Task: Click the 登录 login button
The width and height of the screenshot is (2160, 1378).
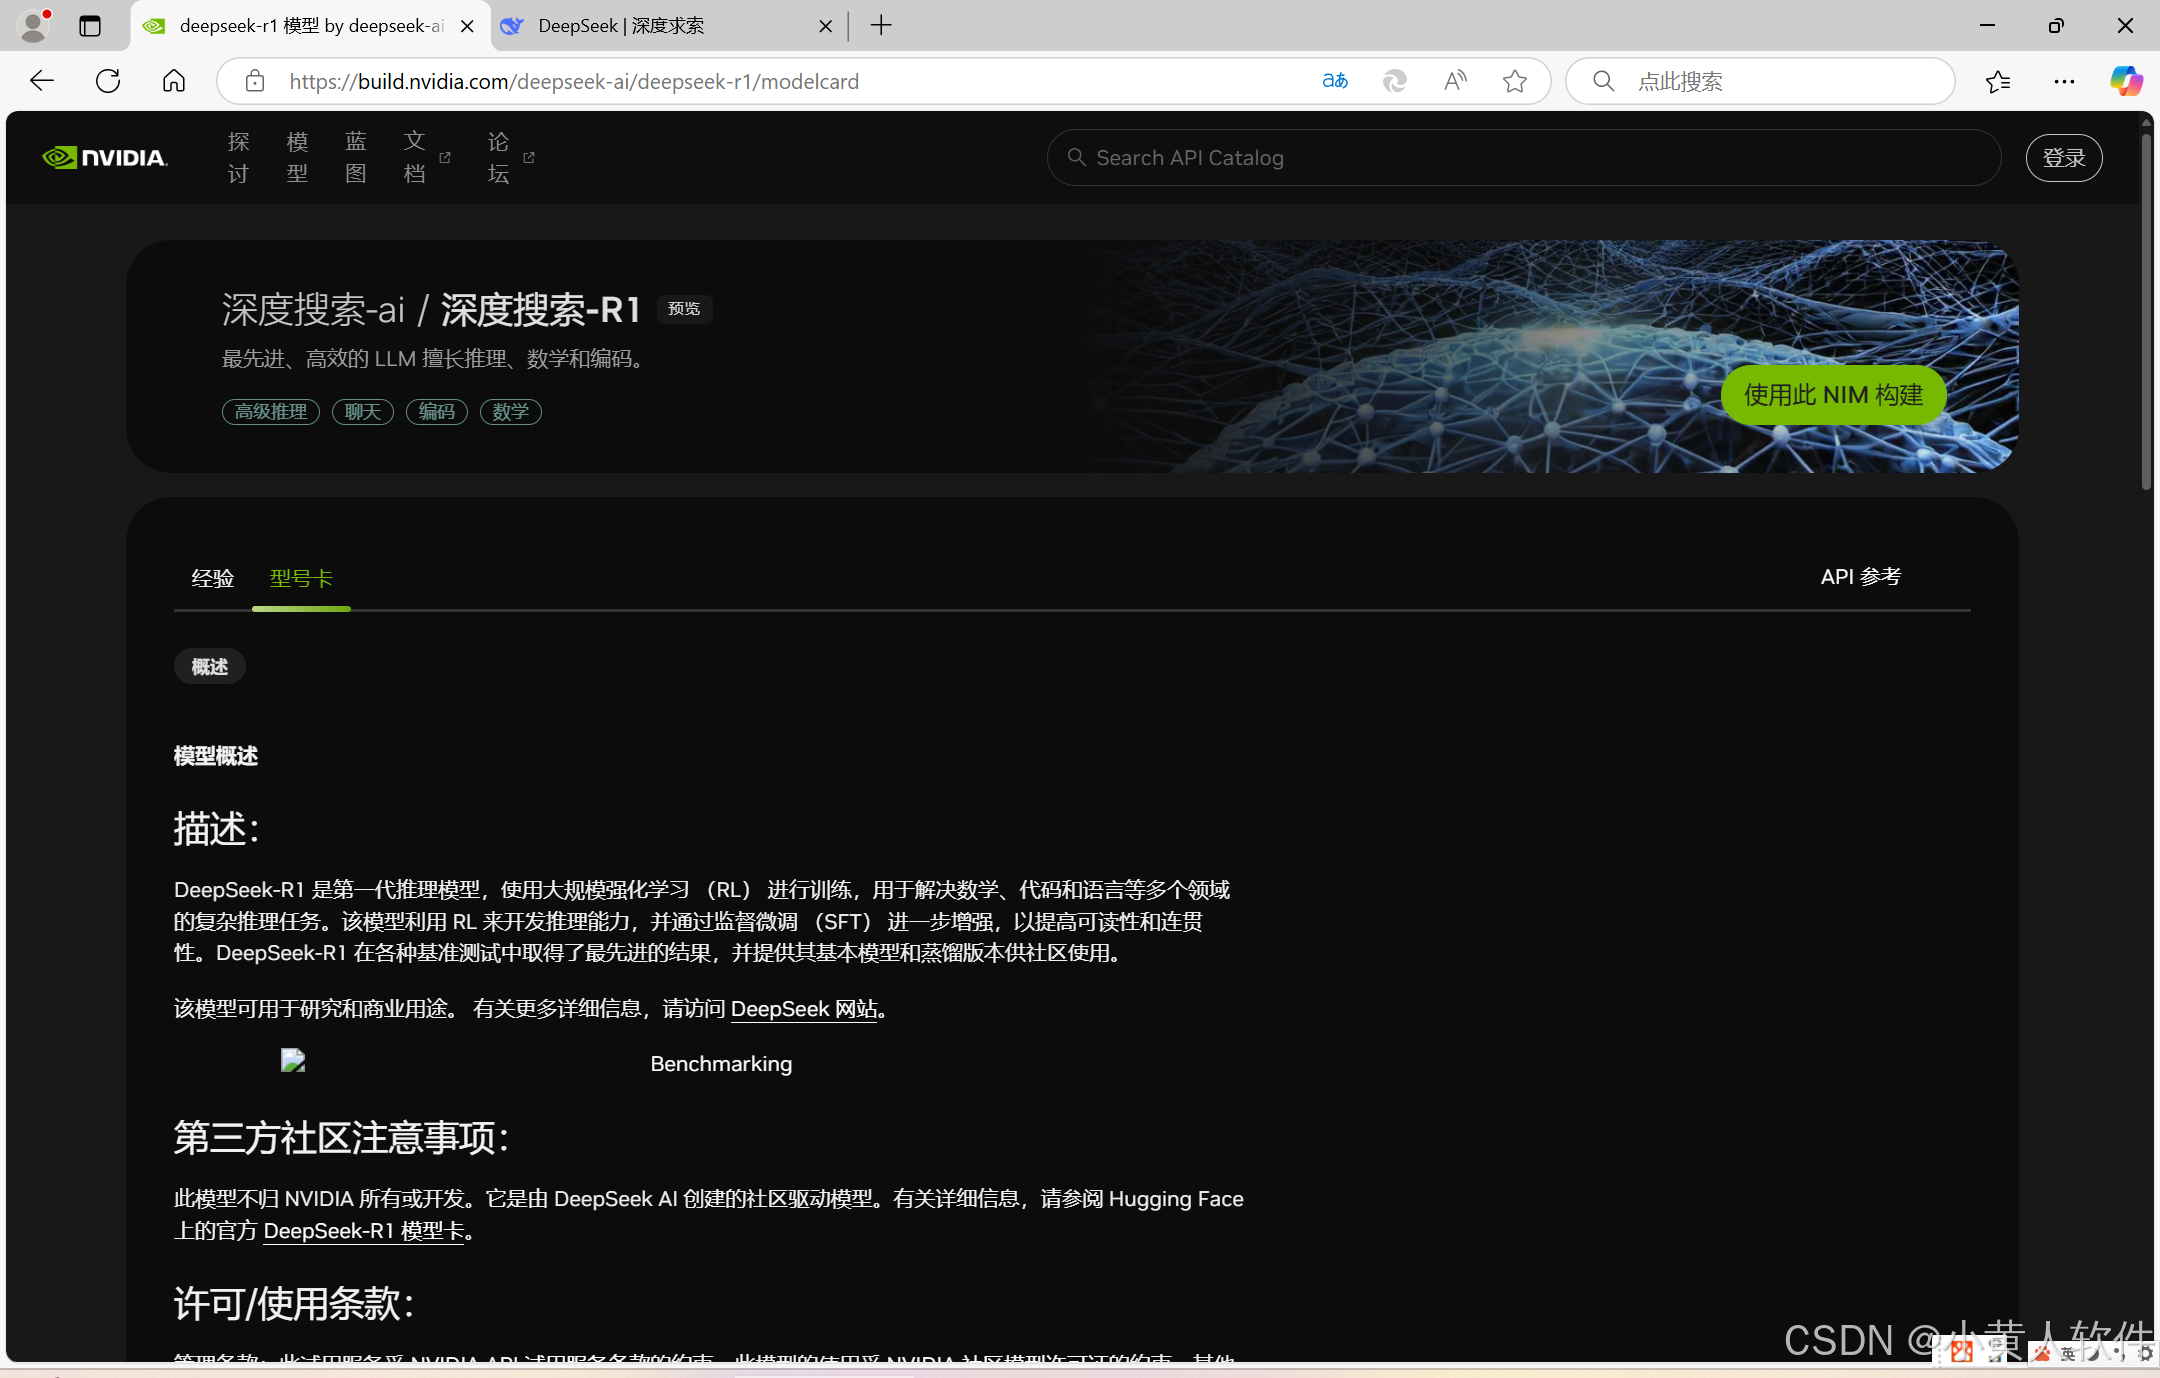Action: 2063,158
